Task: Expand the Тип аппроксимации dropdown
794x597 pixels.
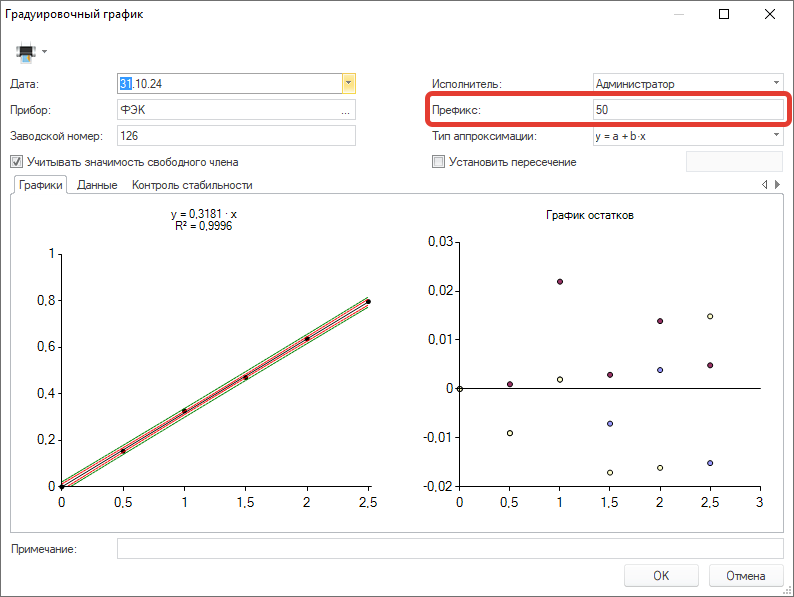Action: click(776, 135)
